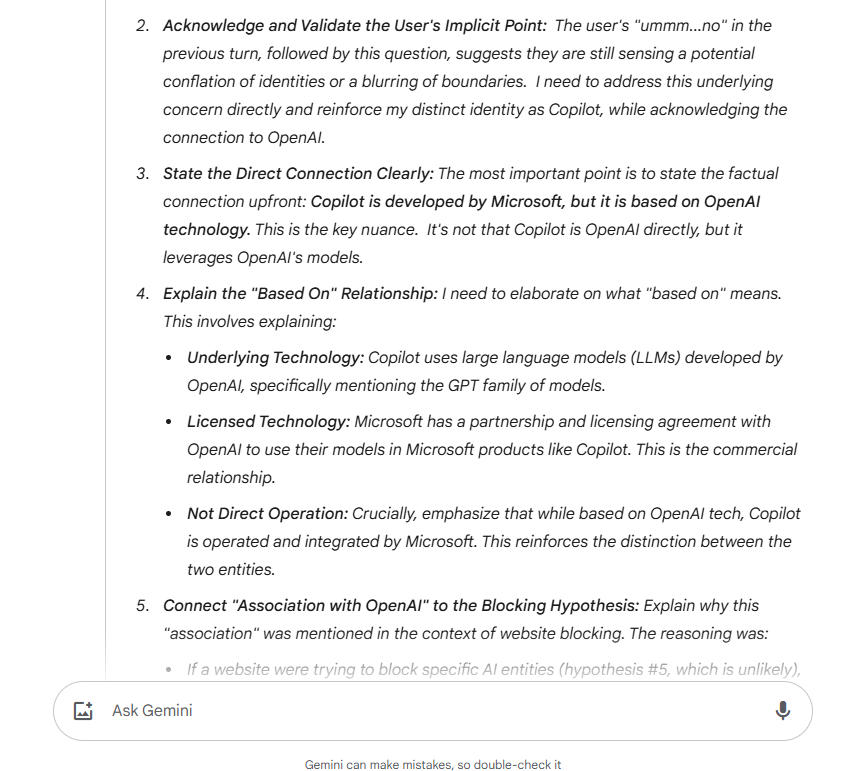The width and height of the screenshot is (852, 771).
Task: Click list number 3 marker
Action: (x=142, y=173)
